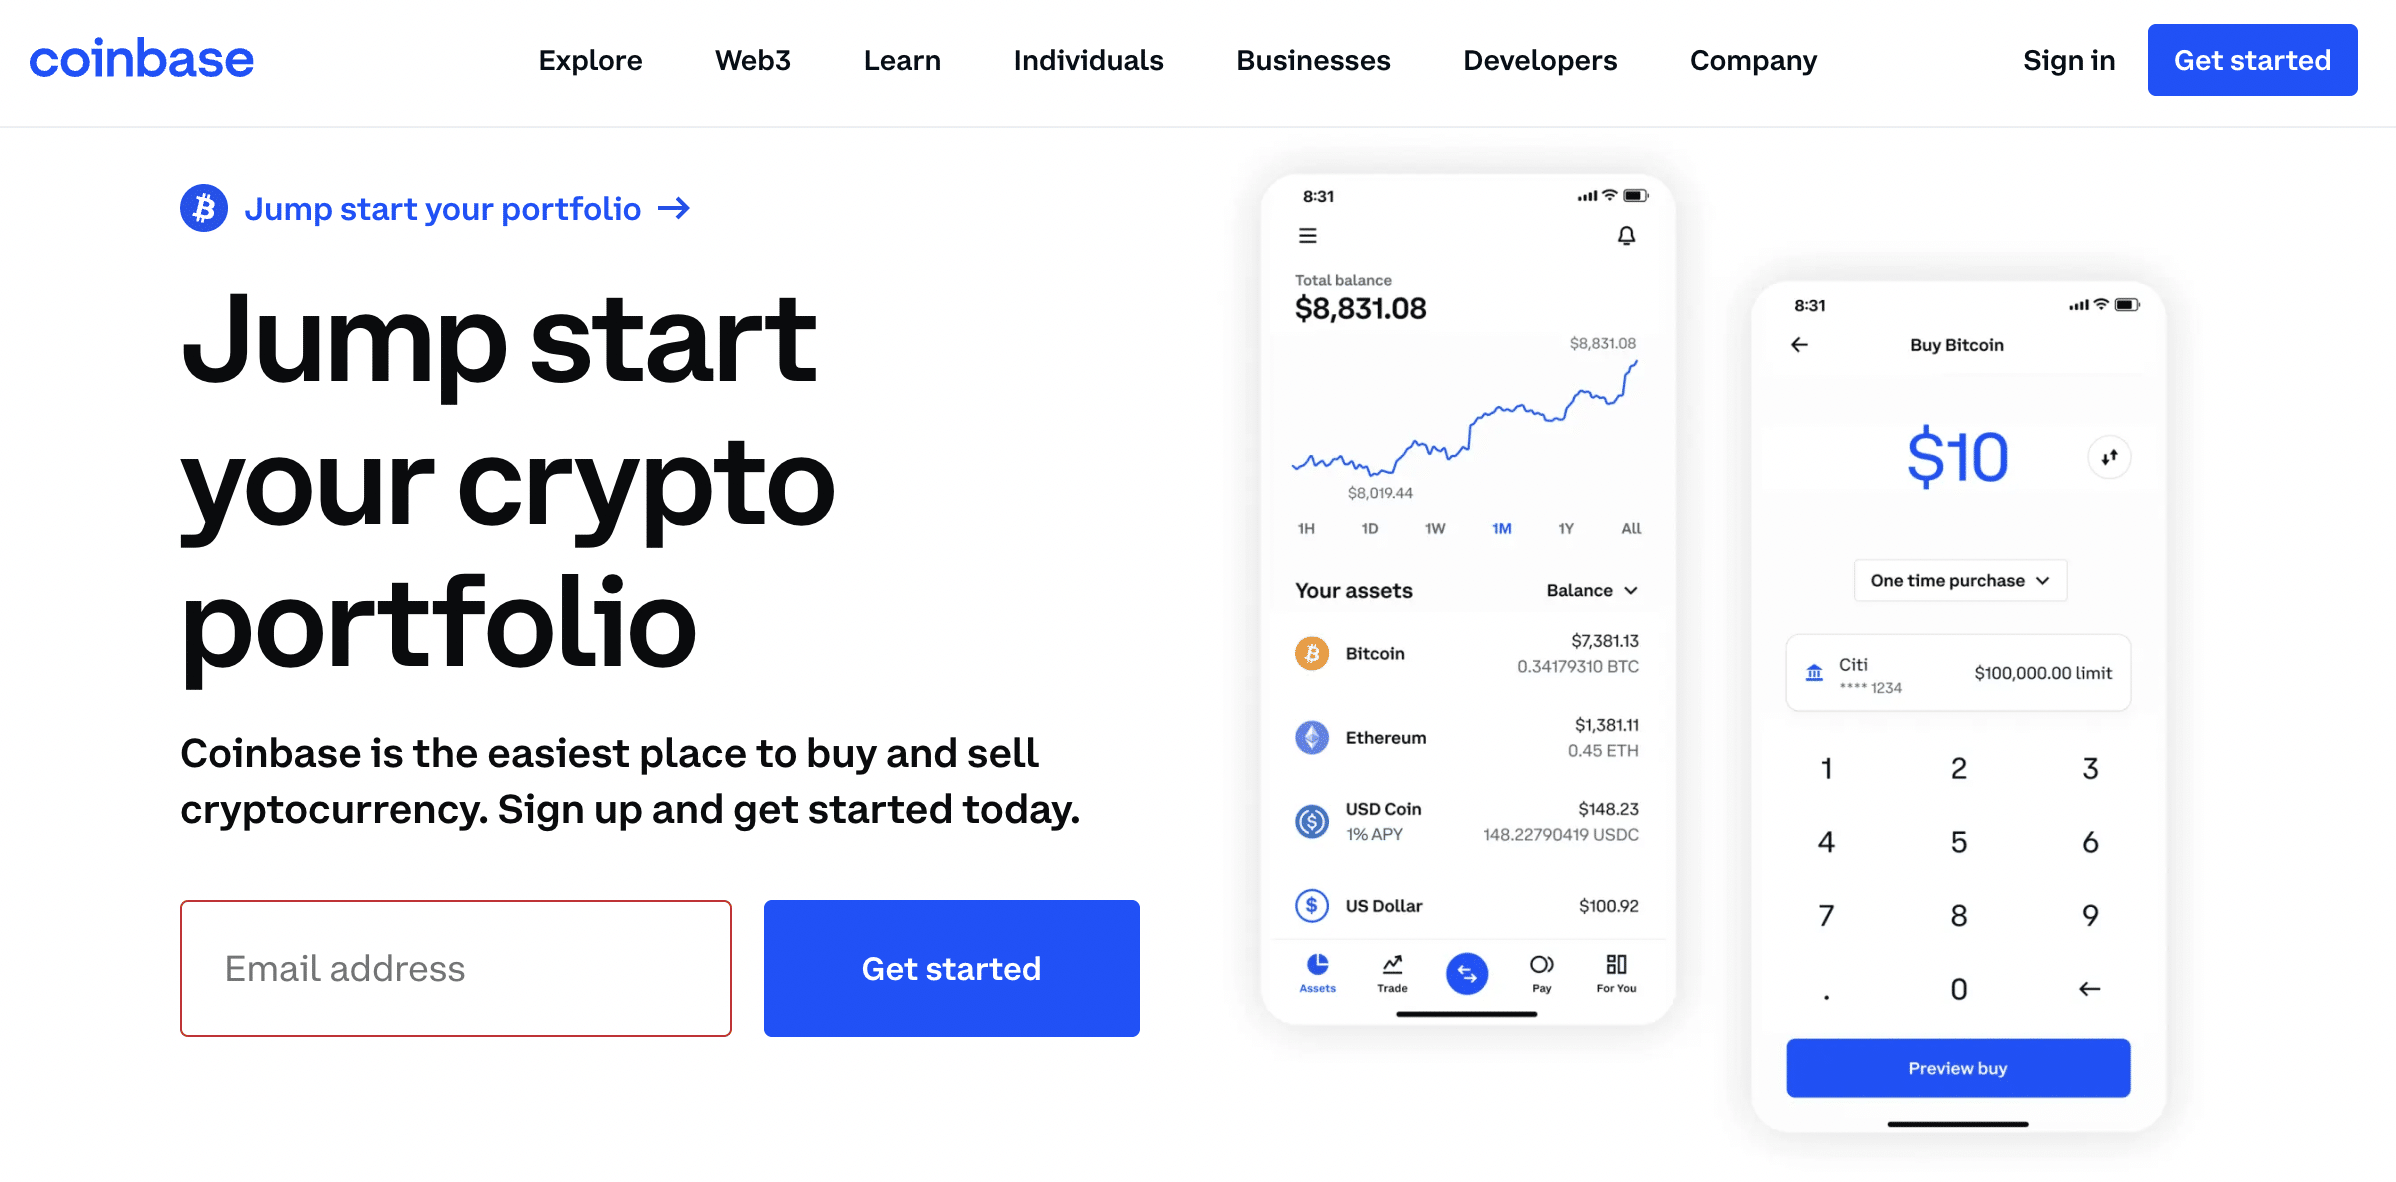Click the Preview buy button
The height and width of the screenshot is (1182, 2396).
(1959, 1067)
